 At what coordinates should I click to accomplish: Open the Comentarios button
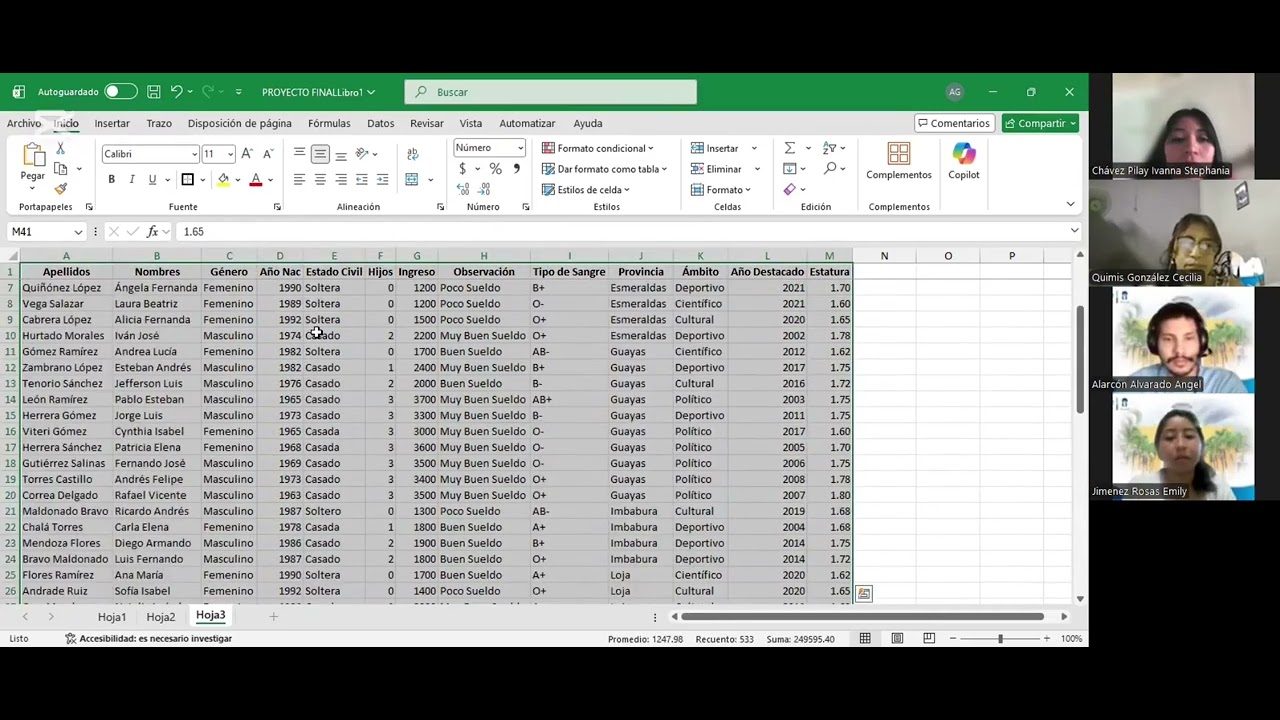[953, 123]
